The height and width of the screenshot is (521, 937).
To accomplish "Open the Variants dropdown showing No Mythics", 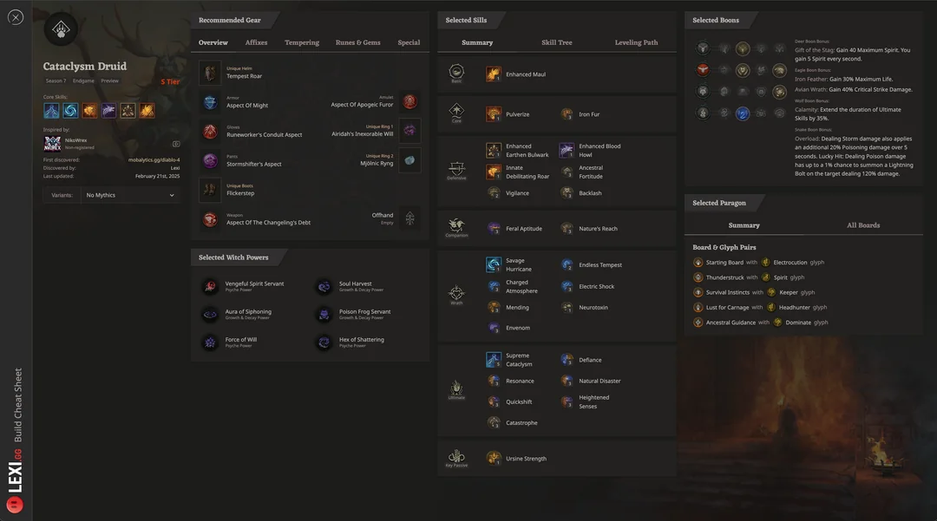I will pyautogui.click(x=130, y=195).
